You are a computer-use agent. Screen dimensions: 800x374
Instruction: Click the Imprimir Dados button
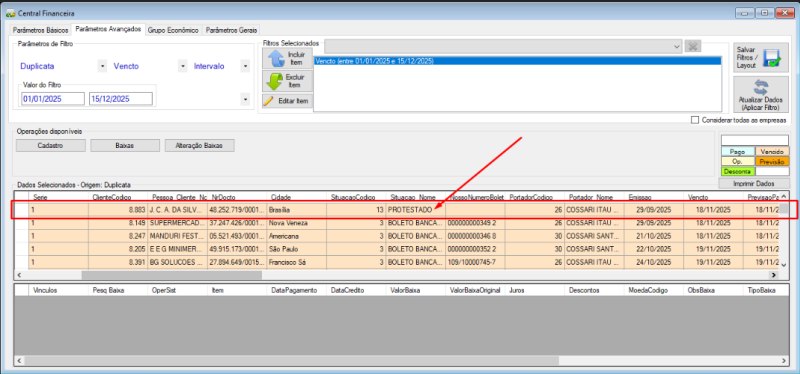click(754, 183)
